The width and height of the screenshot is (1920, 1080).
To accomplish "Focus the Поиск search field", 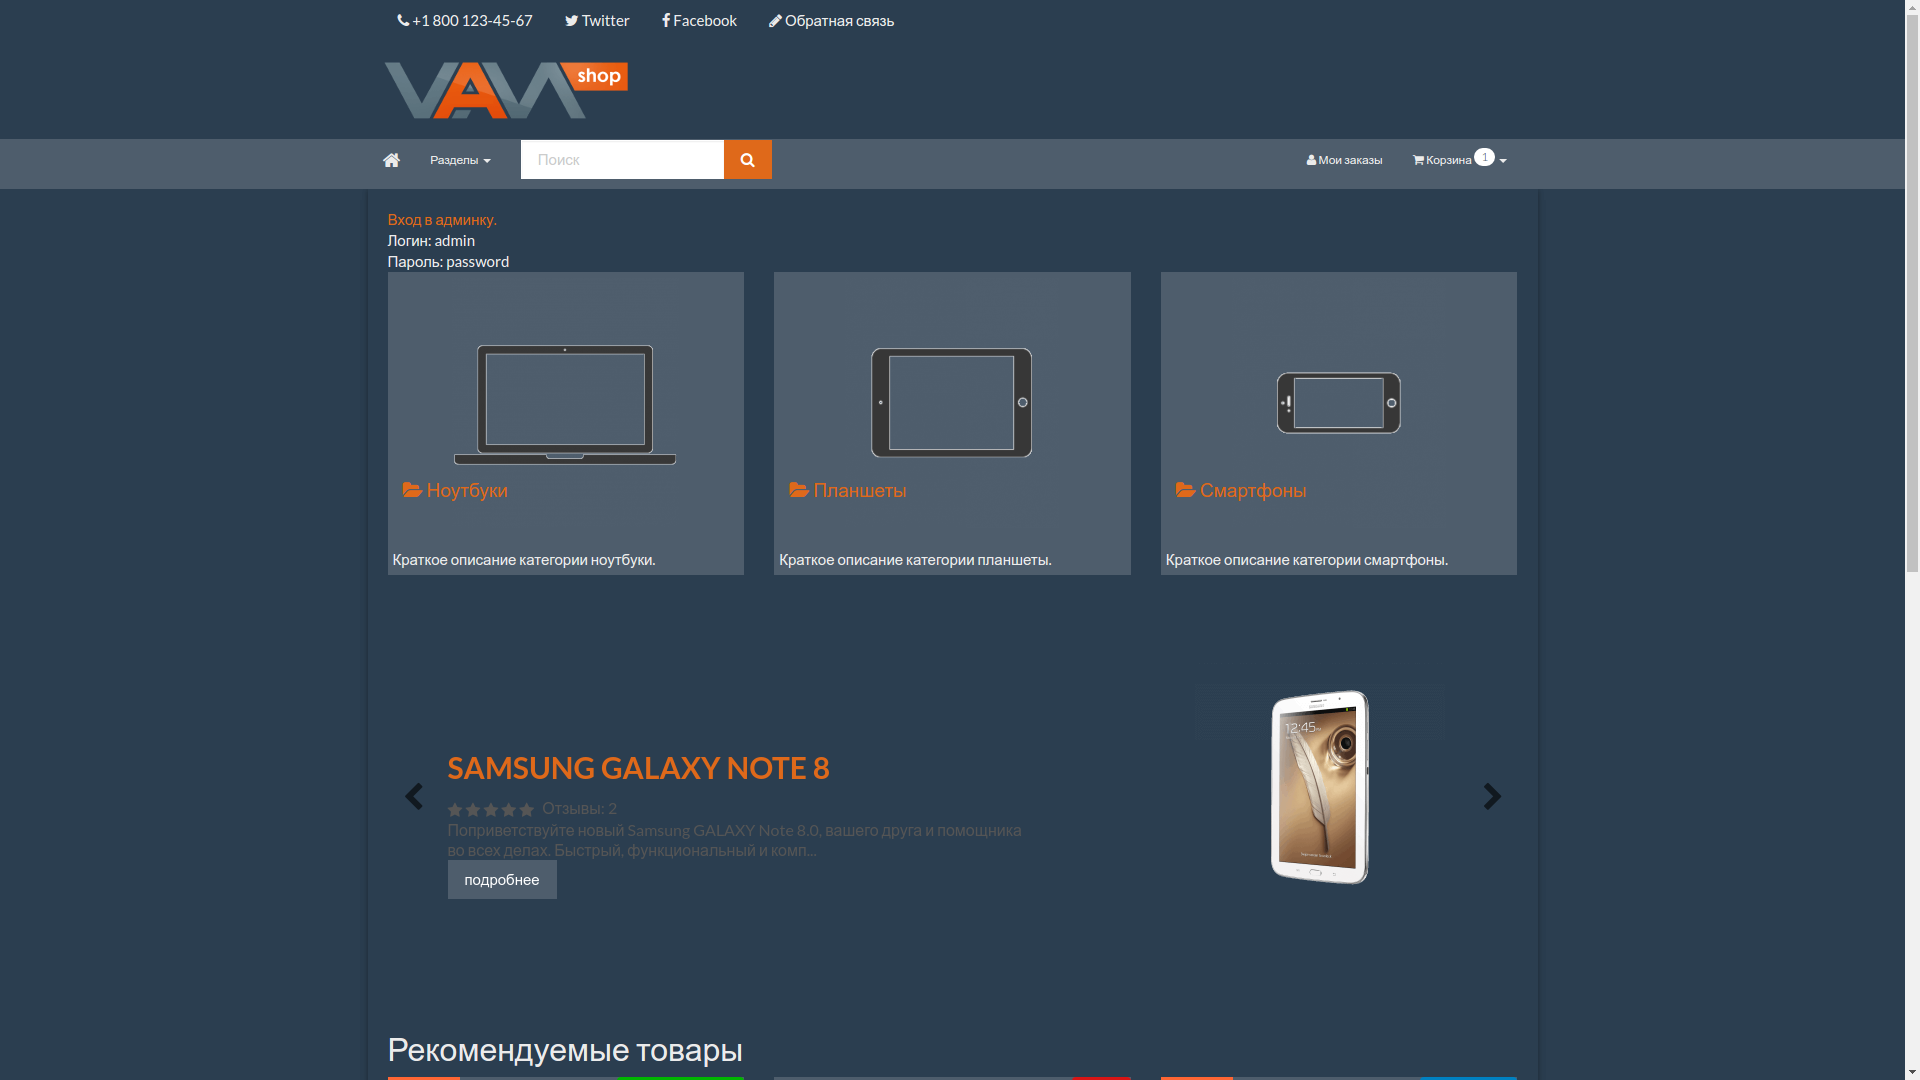I will [622, 160].
